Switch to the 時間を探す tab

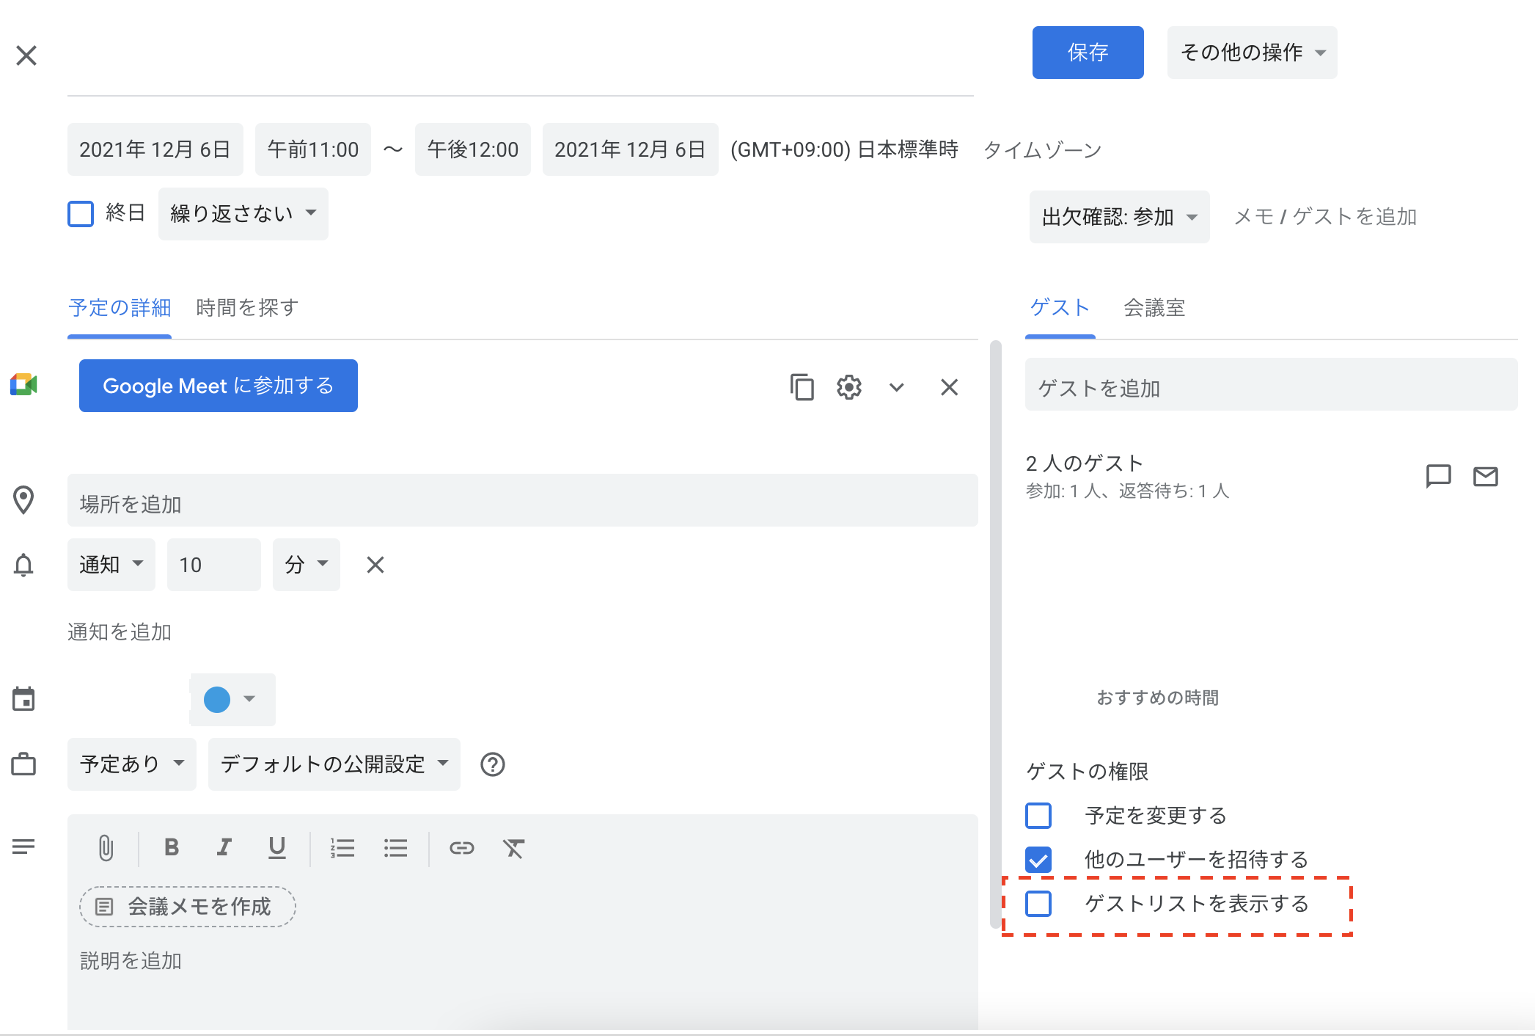click(247, 308)
